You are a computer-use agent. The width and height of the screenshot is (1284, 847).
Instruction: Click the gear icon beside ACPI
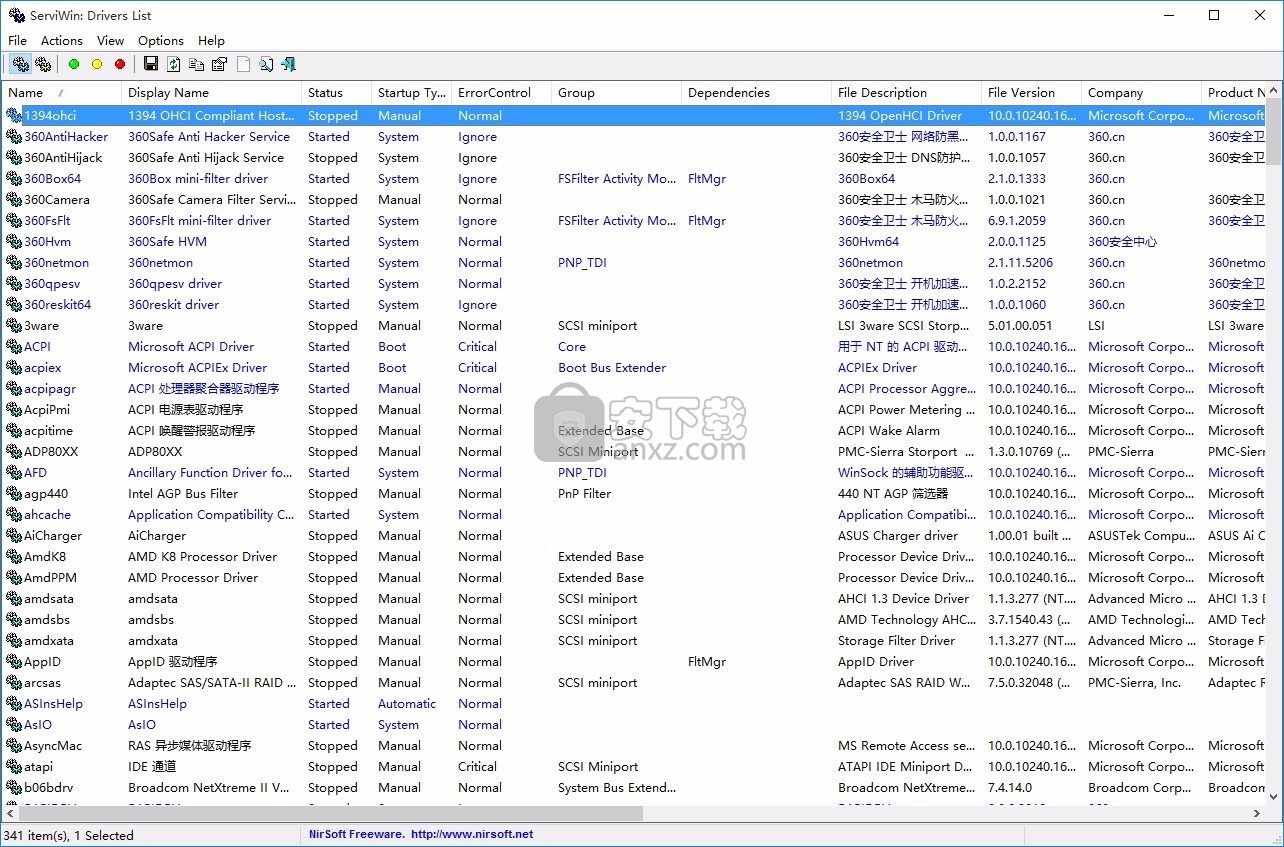tap(14, 347)
